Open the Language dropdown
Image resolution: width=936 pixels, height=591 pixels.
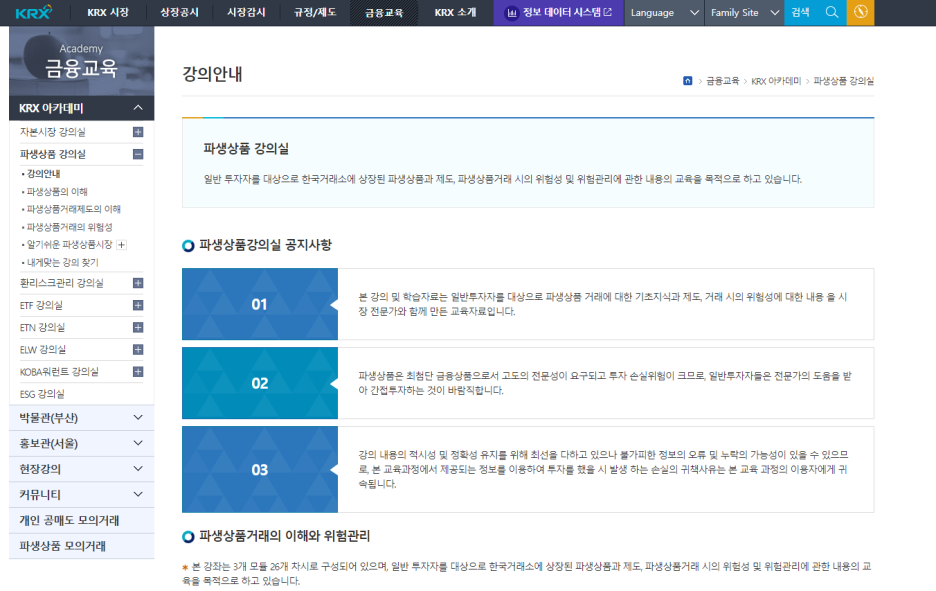click(x=664, y=13)
